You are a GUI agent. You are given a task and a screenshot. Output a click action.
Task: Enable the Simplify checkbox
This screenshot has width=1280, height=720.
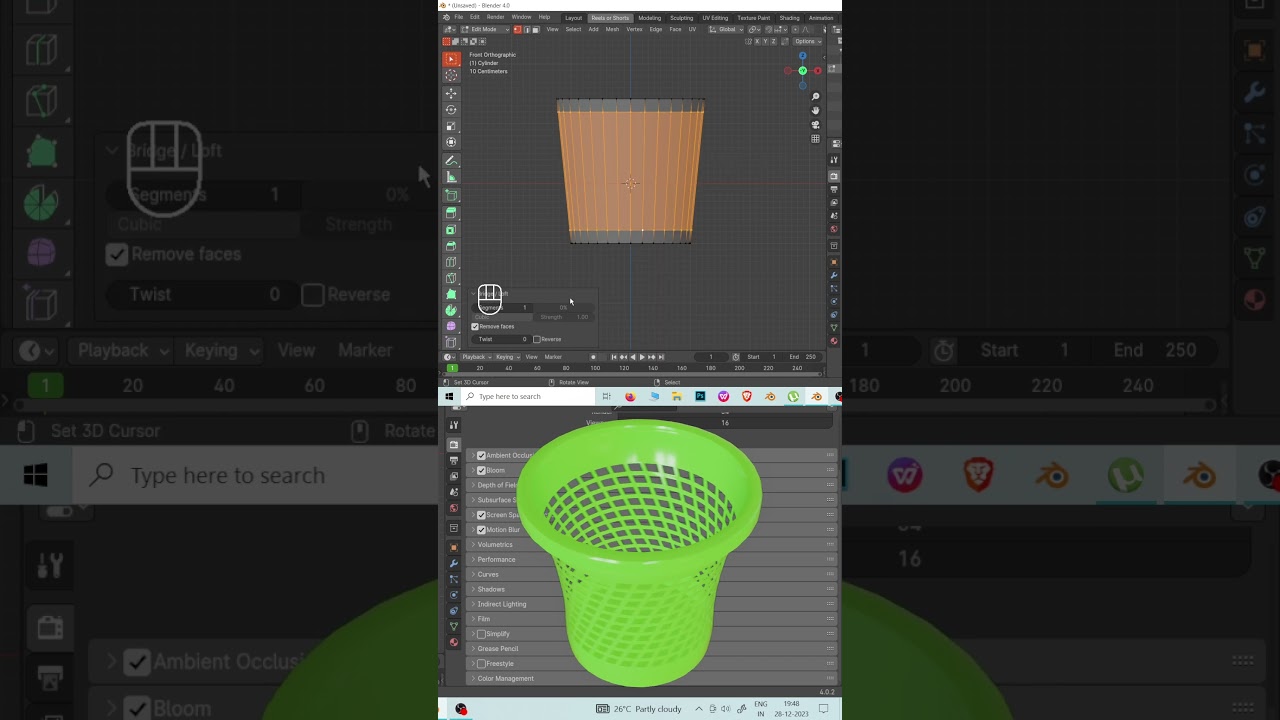pyautogui.click(x=481, y=634)
